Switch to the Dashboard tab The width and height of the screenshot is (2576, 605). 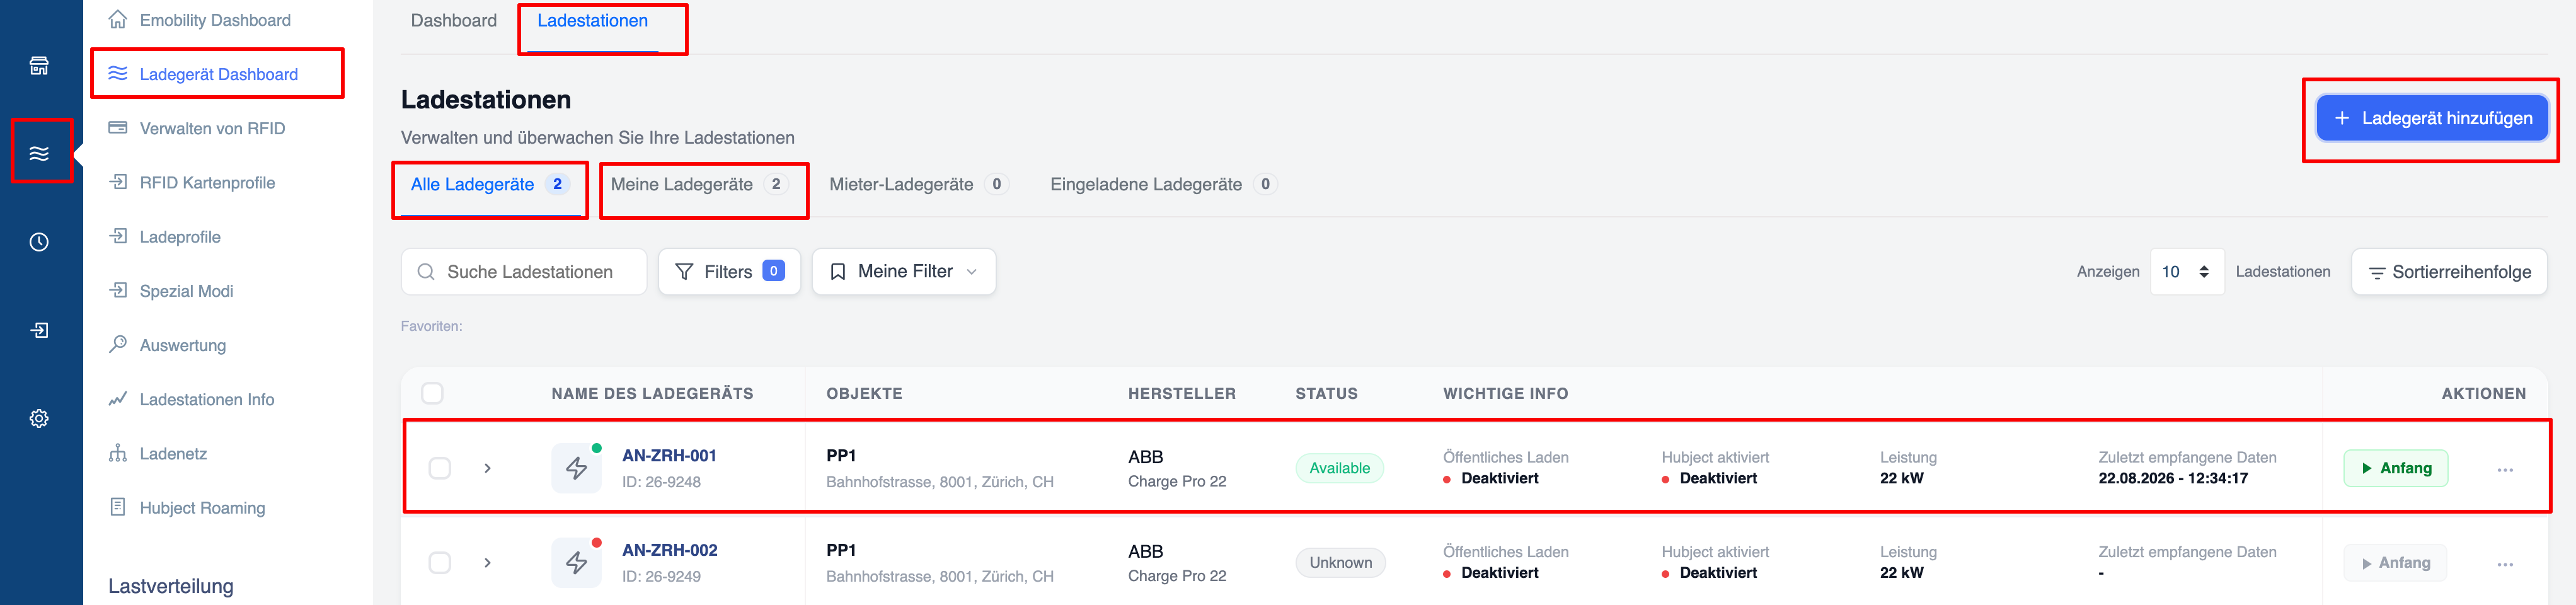(453, 21)
